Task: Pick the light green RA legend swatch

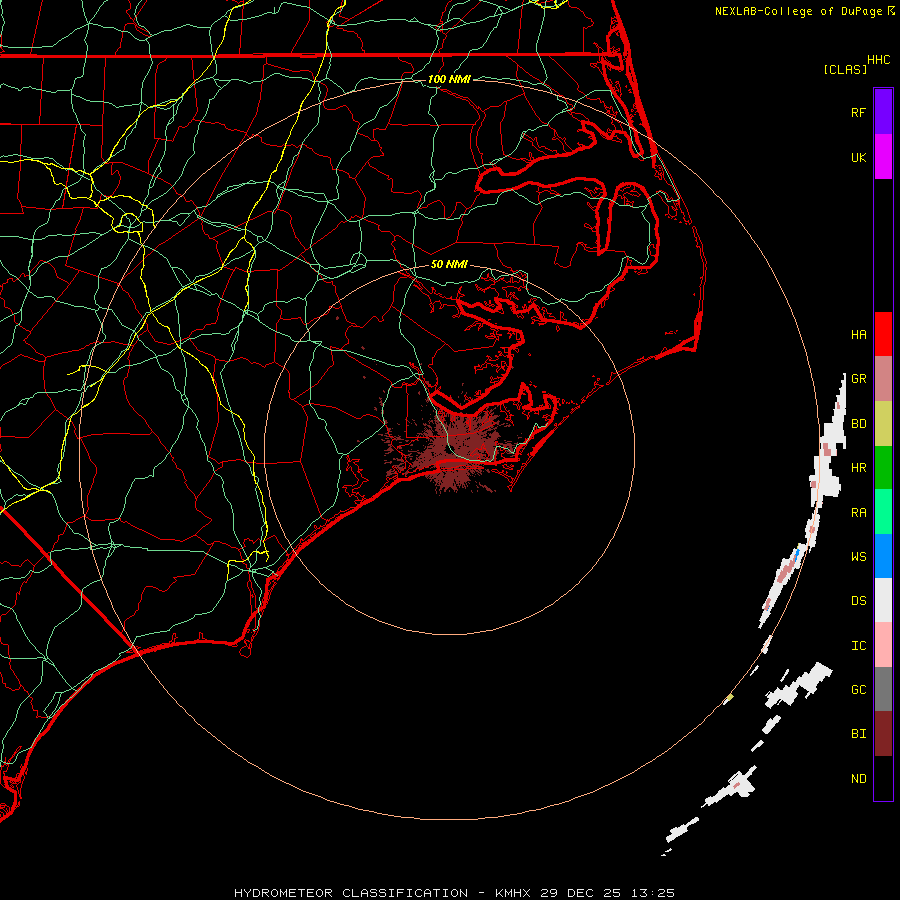Action: coord(883,512)
